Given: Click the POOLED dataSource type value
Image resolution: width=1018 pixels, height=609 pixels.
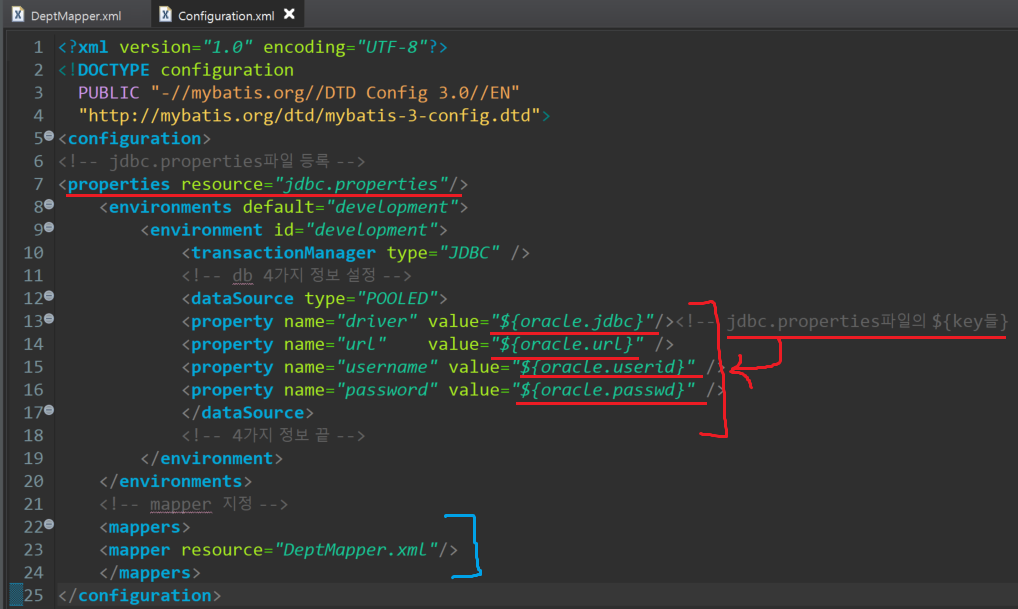Looking at the screenshot, I should click(x=397, y=299).
